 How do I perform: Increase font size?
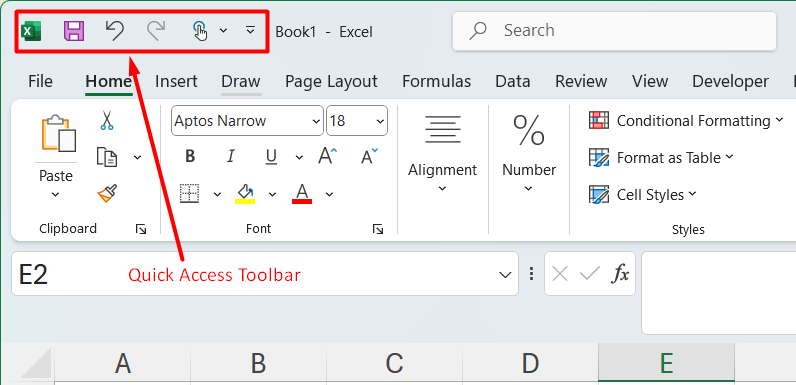(x=327, y=156)
